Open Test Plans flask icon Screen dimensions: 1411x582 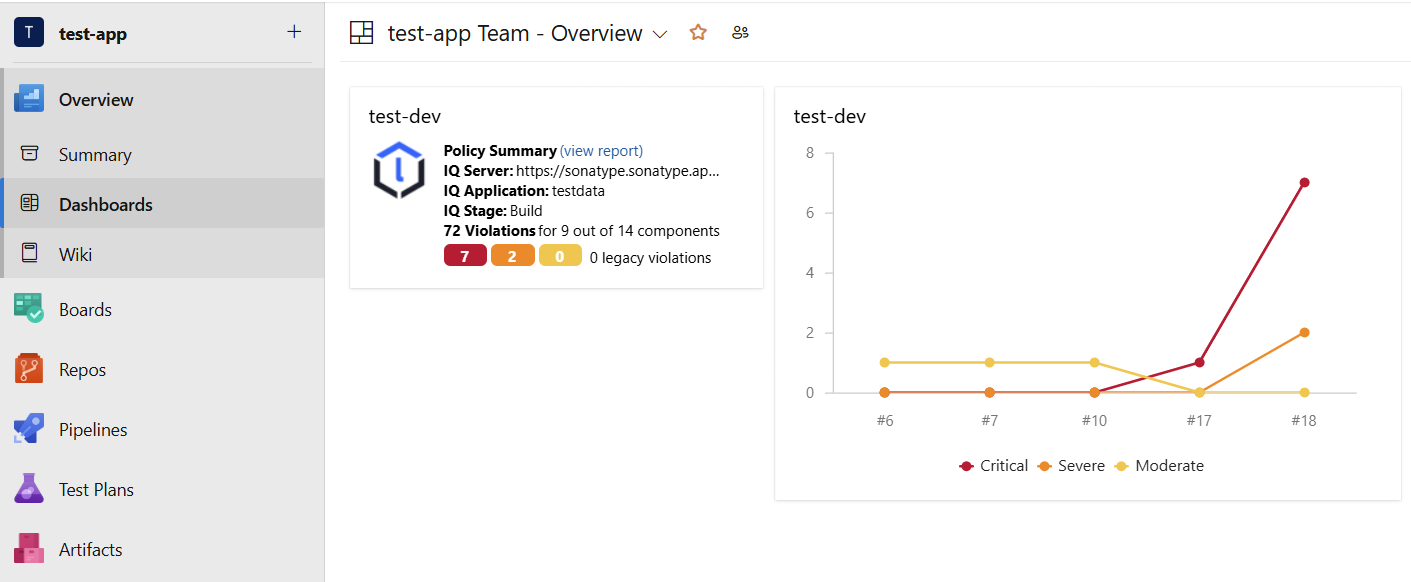pos(29,489)
